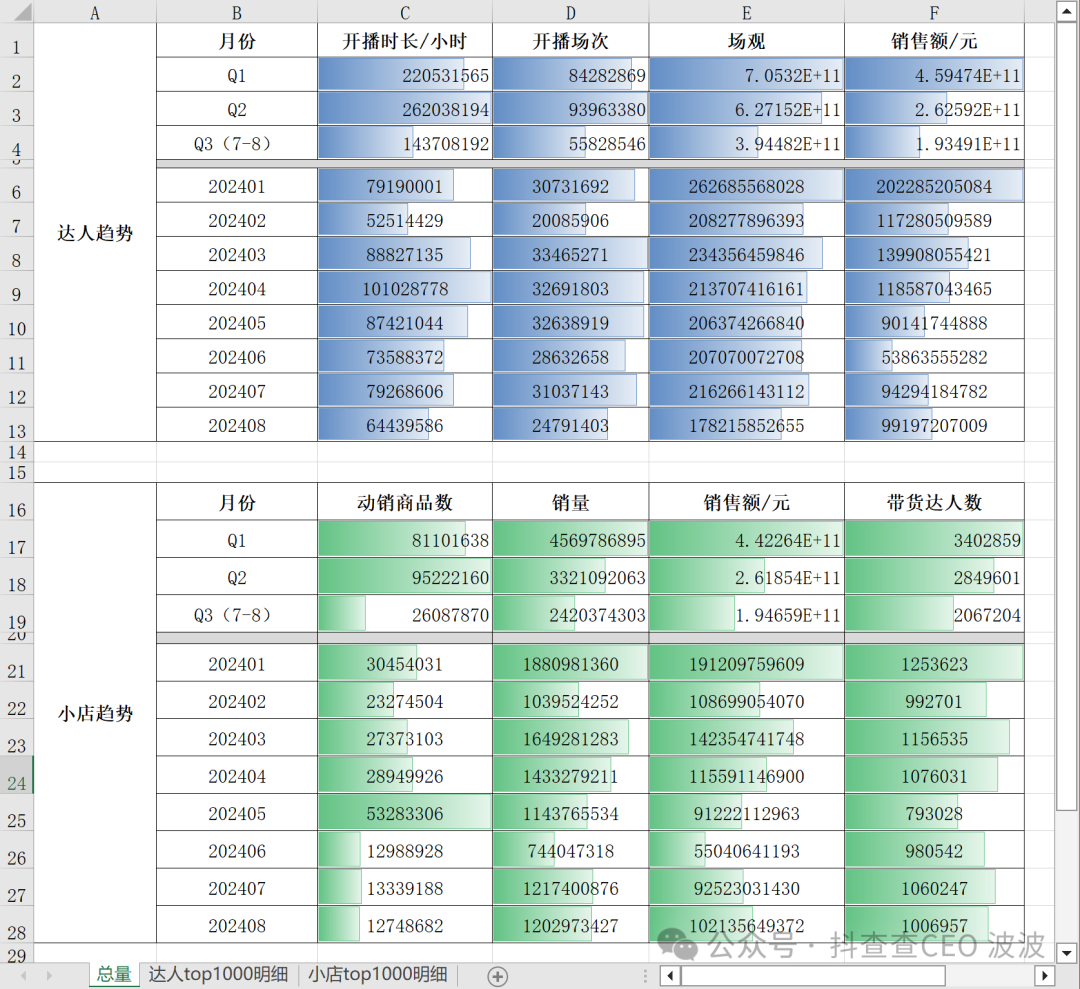Select cell with value 1143765534
This screenshot has width=1080, height=989.
(x=570, y=813)
